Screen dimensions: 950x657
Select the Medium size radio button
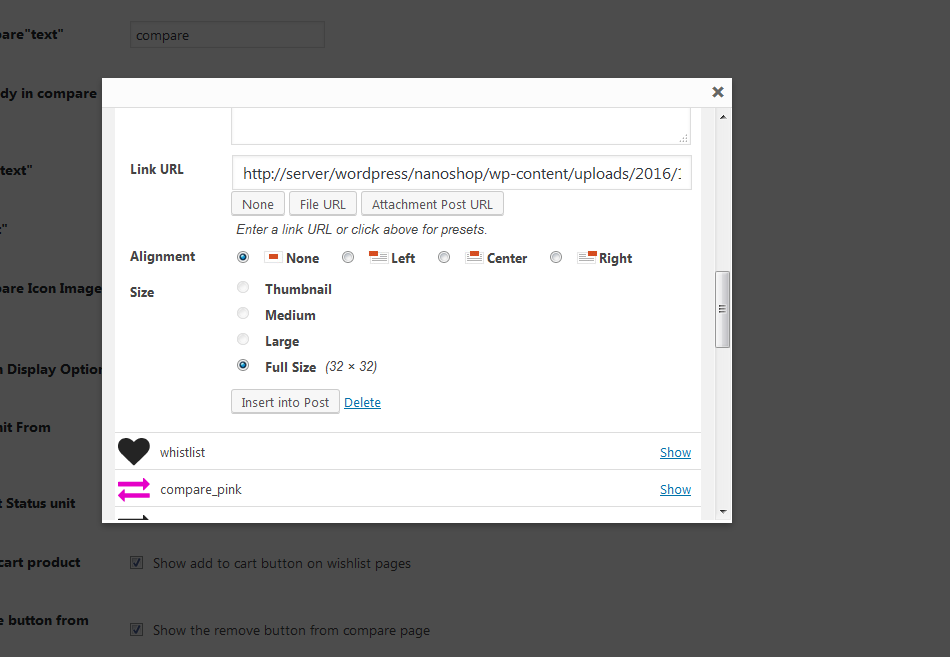click(243, 314)
